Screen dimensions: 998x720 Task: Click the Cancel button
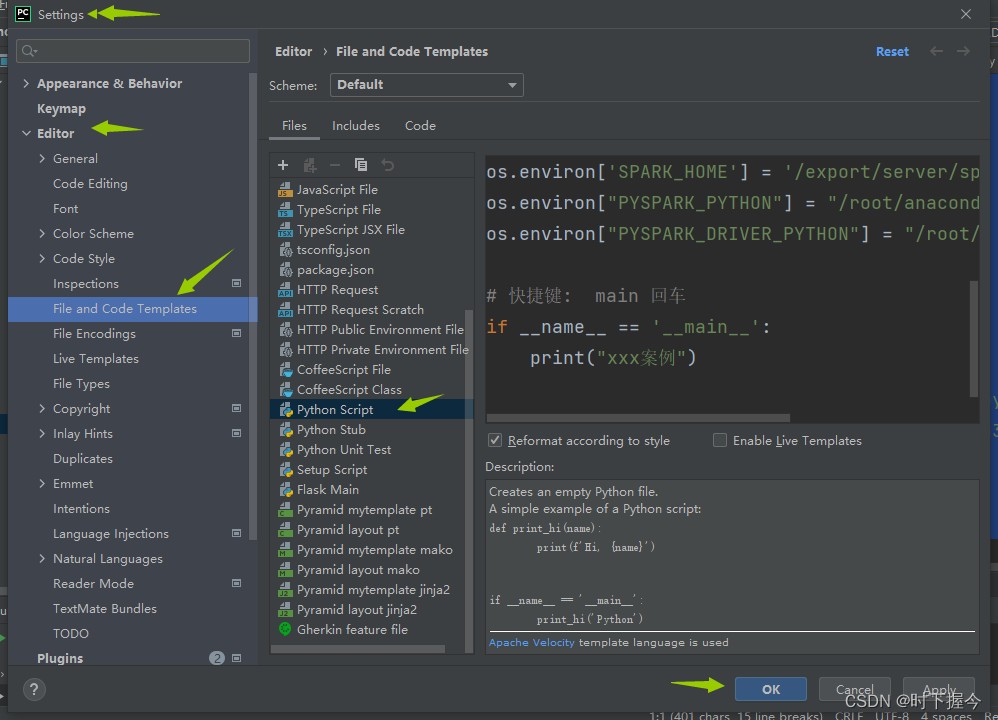(x=854, y=689)
